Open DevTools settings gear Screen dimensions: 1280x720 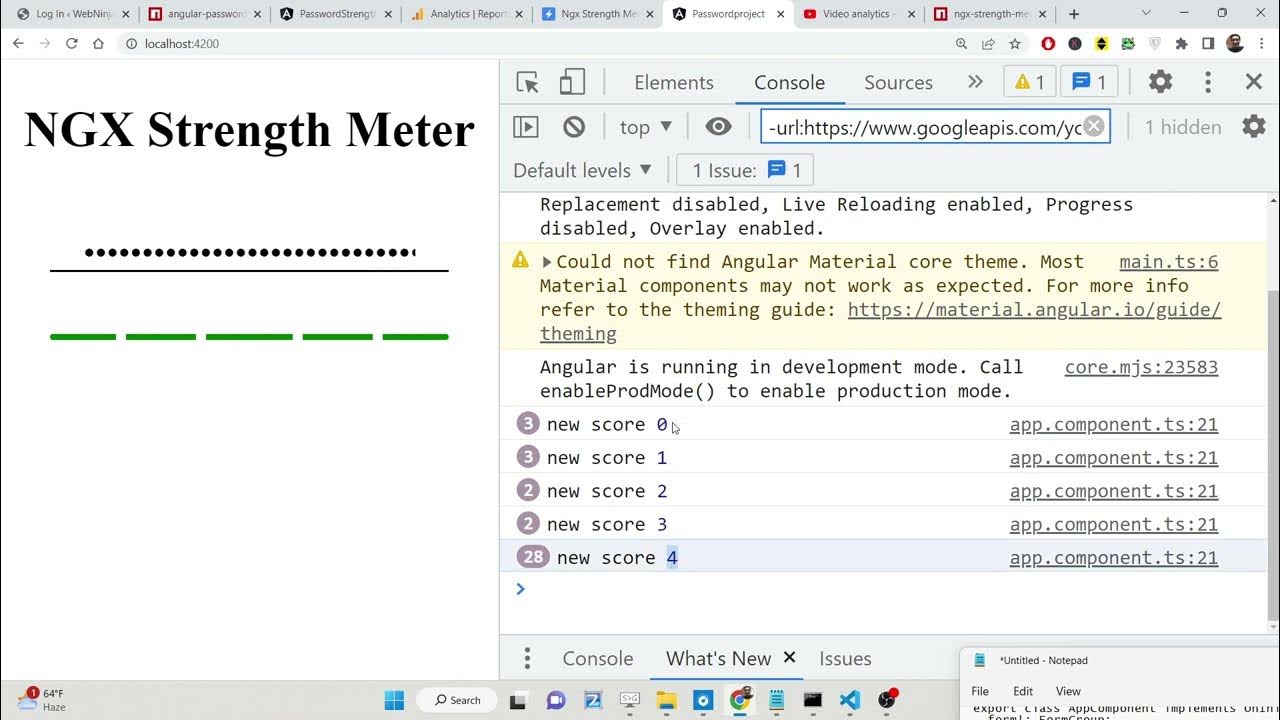pos(1160,82)
